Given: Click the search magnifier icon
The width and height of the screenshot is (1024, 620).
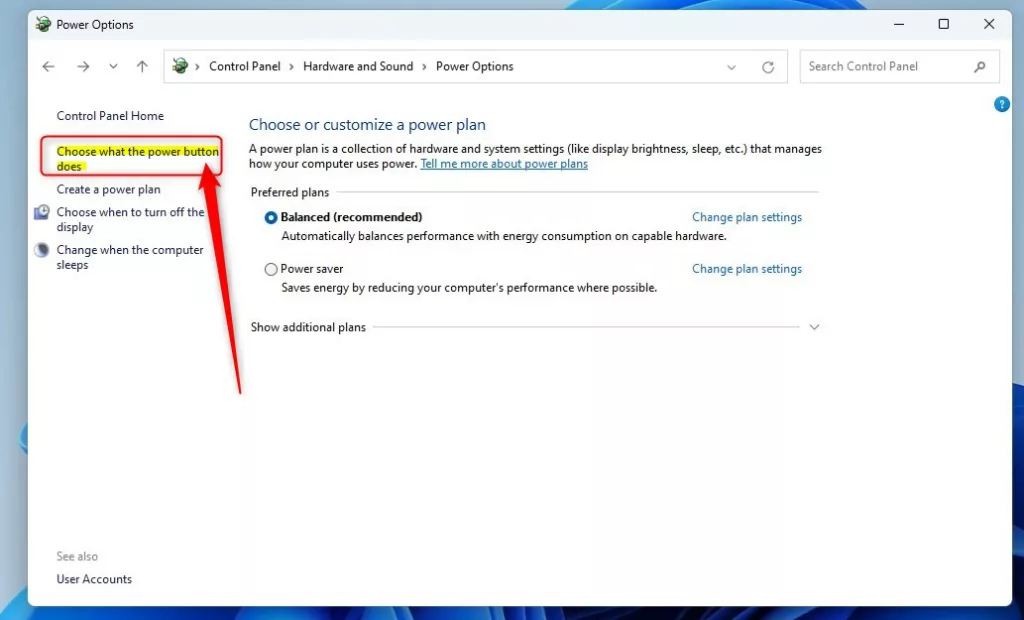Looking at the screenshot, I should [x=980, y=66].
